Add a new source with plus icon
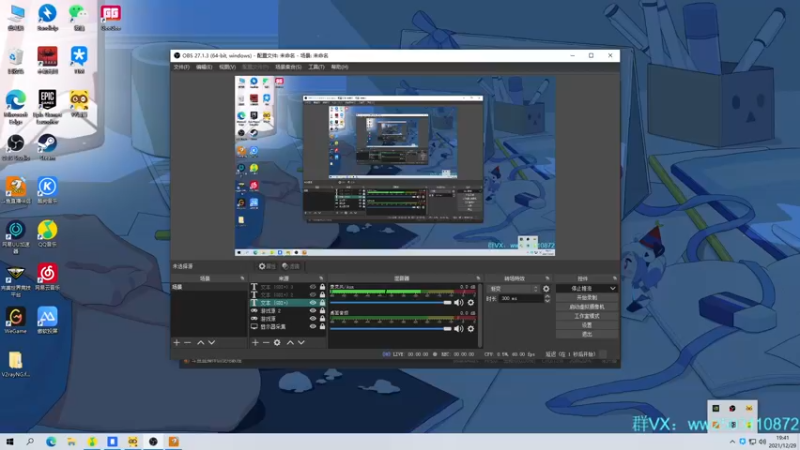Viewport: 800px width, 450px height. pos(255,342)
